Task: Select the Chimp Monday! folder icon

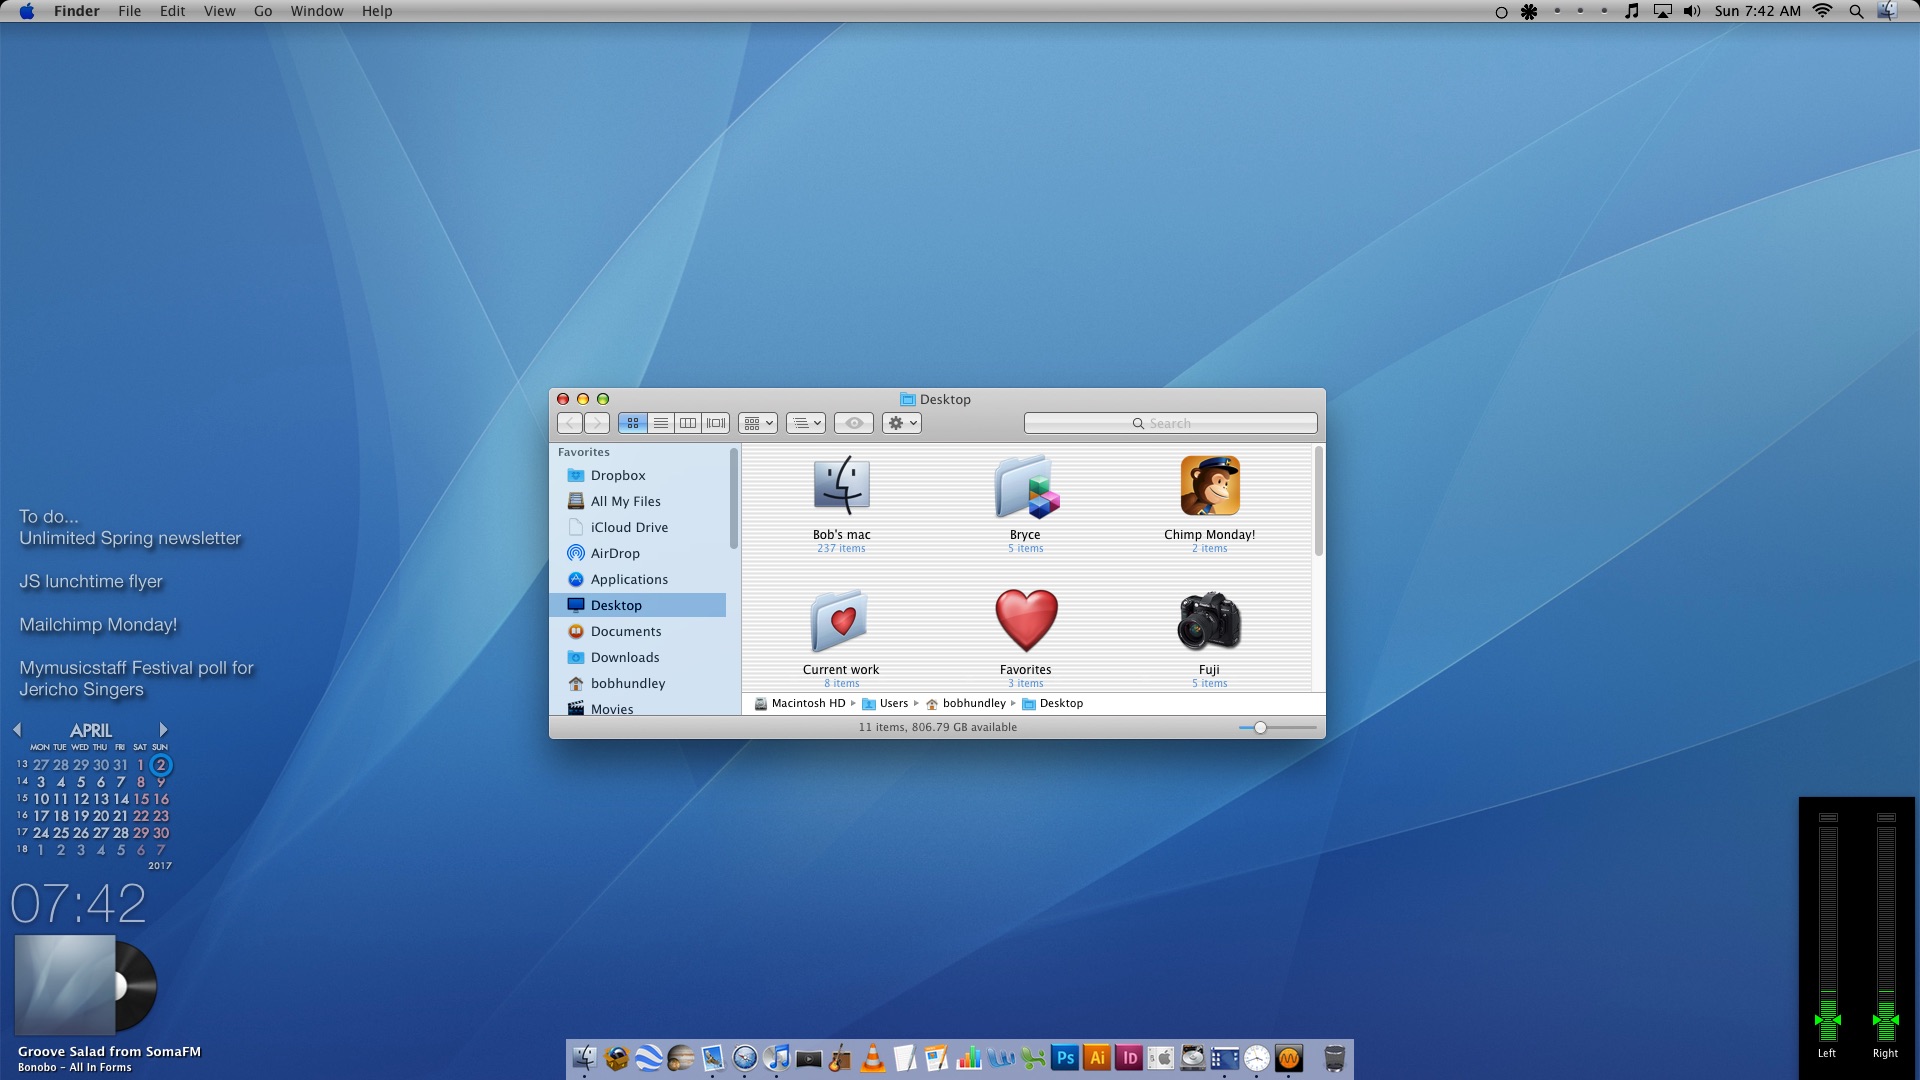Action: pos(1209,487)
